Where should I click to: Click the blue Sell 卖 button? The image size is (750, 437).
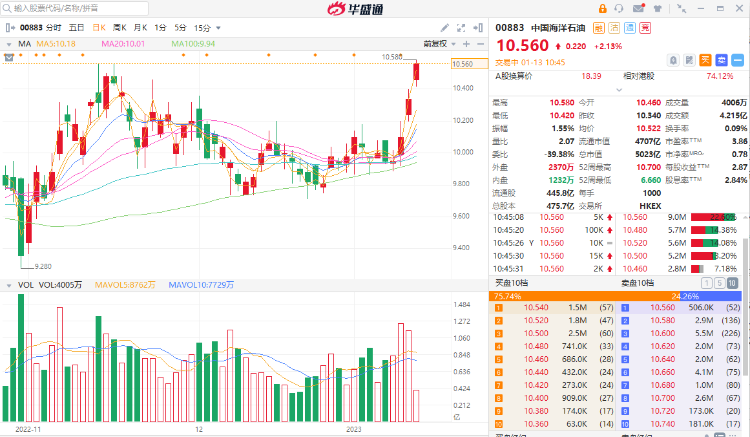click(721, 60)
